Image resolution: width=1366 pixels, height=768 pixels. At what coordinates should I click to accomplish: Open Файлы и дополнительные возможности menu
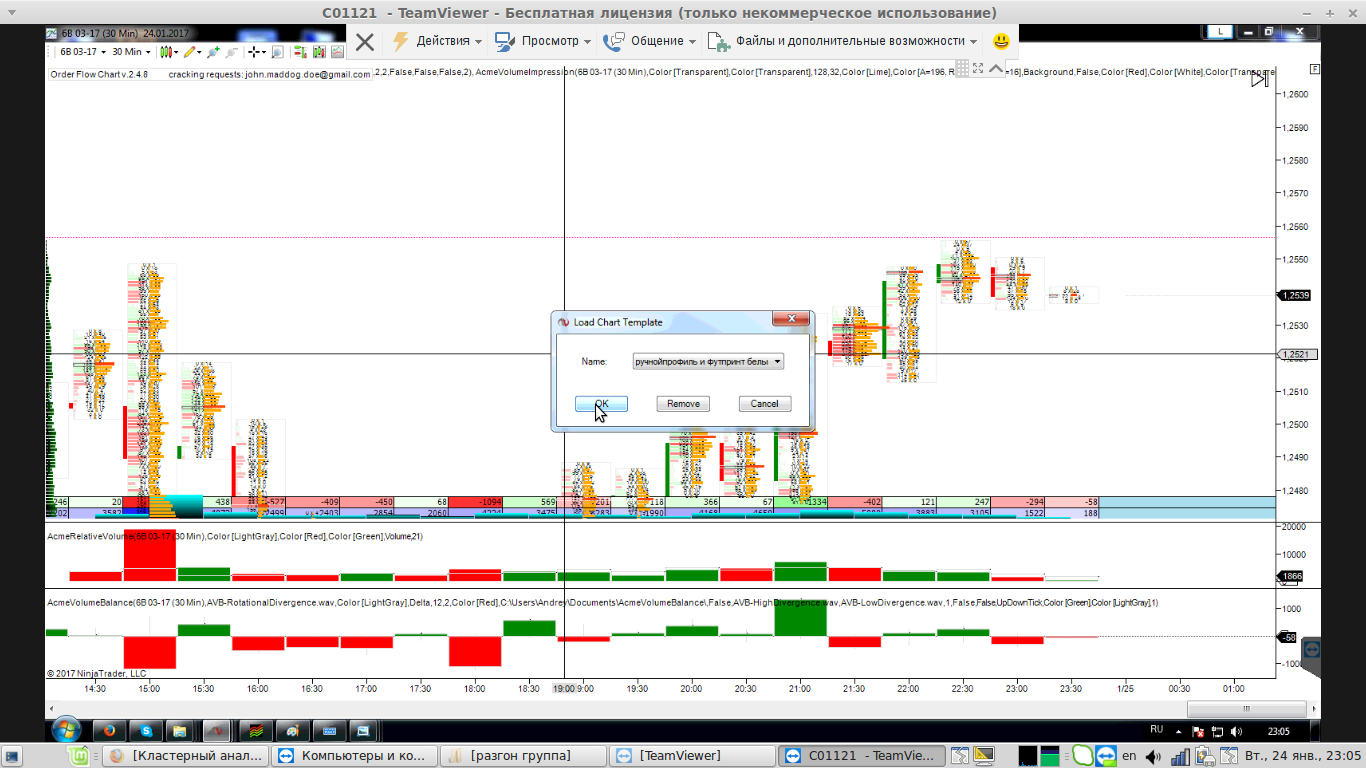[842, 41]
